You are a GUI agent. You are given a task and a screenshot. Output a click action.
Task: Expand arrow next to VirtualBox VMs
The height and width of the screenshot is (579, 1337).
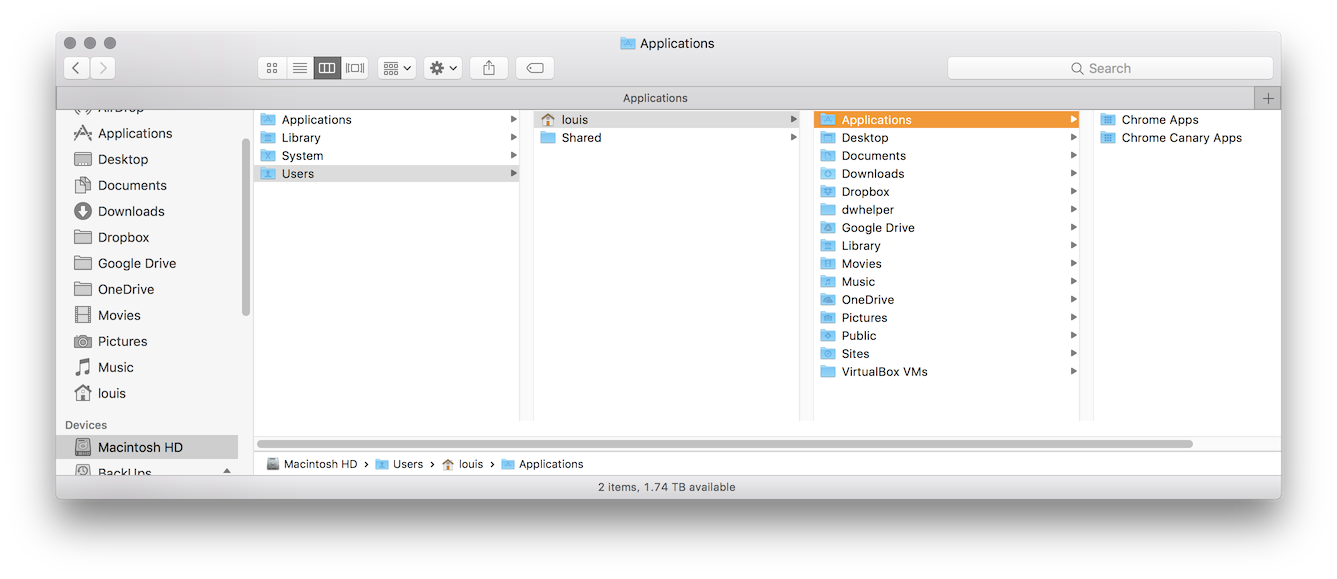(x=1074, y=371)
